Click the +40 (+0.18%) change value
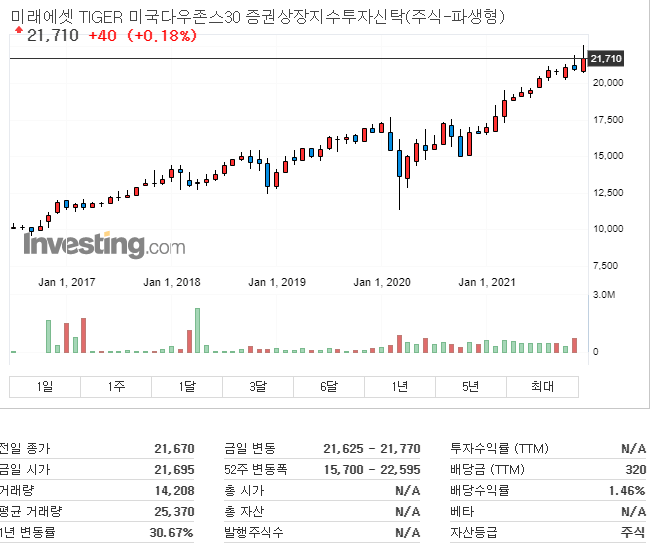 [143, 36]
